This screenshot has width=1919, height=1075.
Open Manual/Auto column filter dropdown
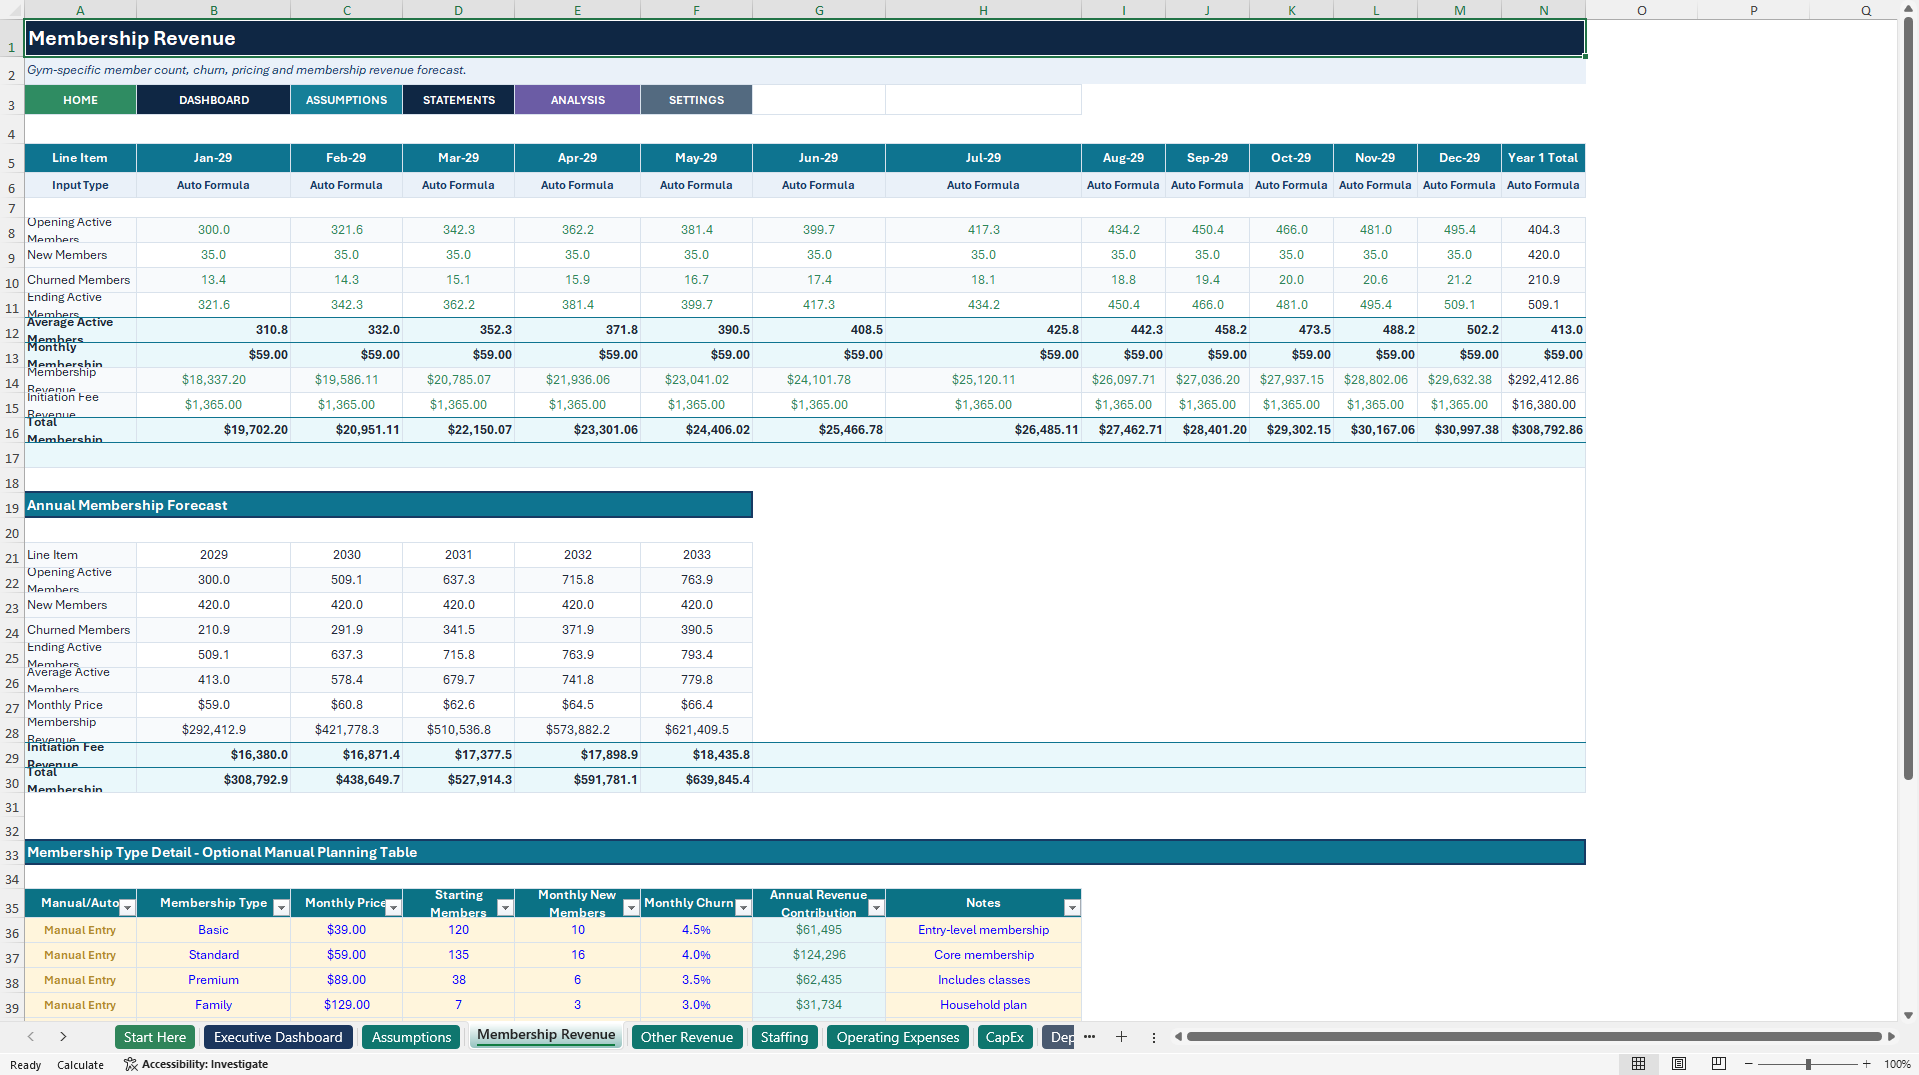click(127, 908)
